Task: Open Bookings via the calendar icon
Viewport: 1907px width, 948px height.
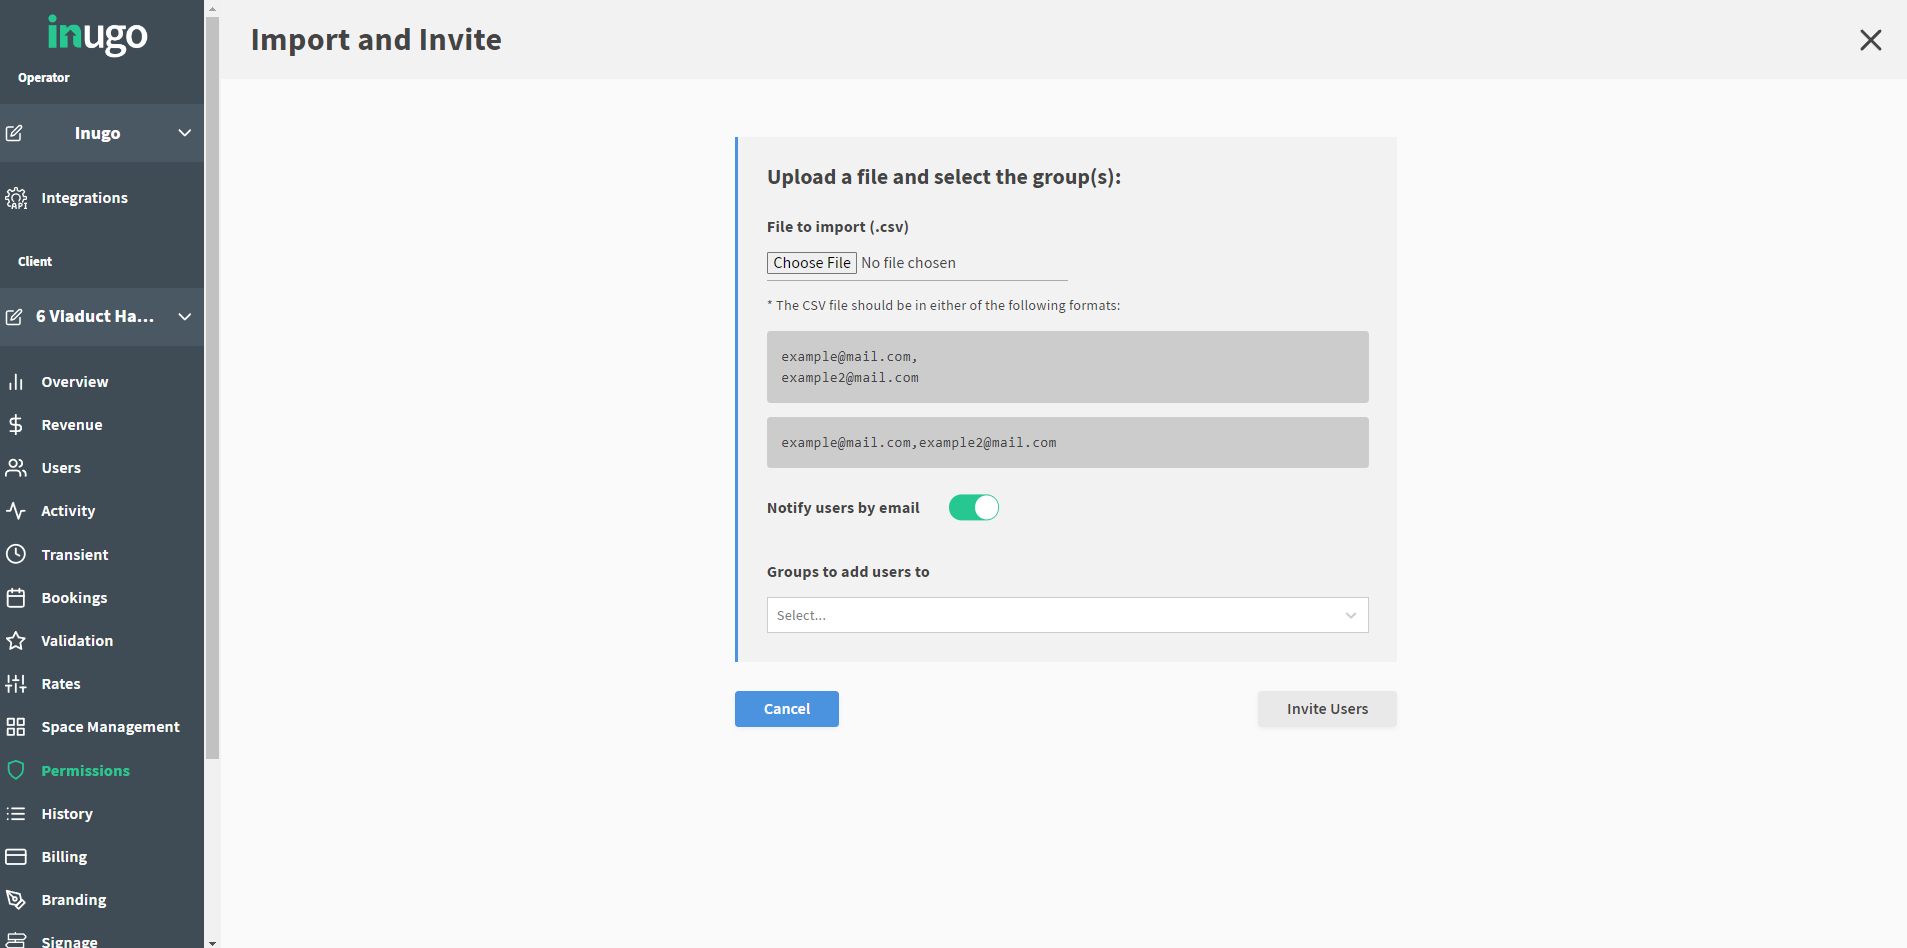Action: tap(16, 597)
